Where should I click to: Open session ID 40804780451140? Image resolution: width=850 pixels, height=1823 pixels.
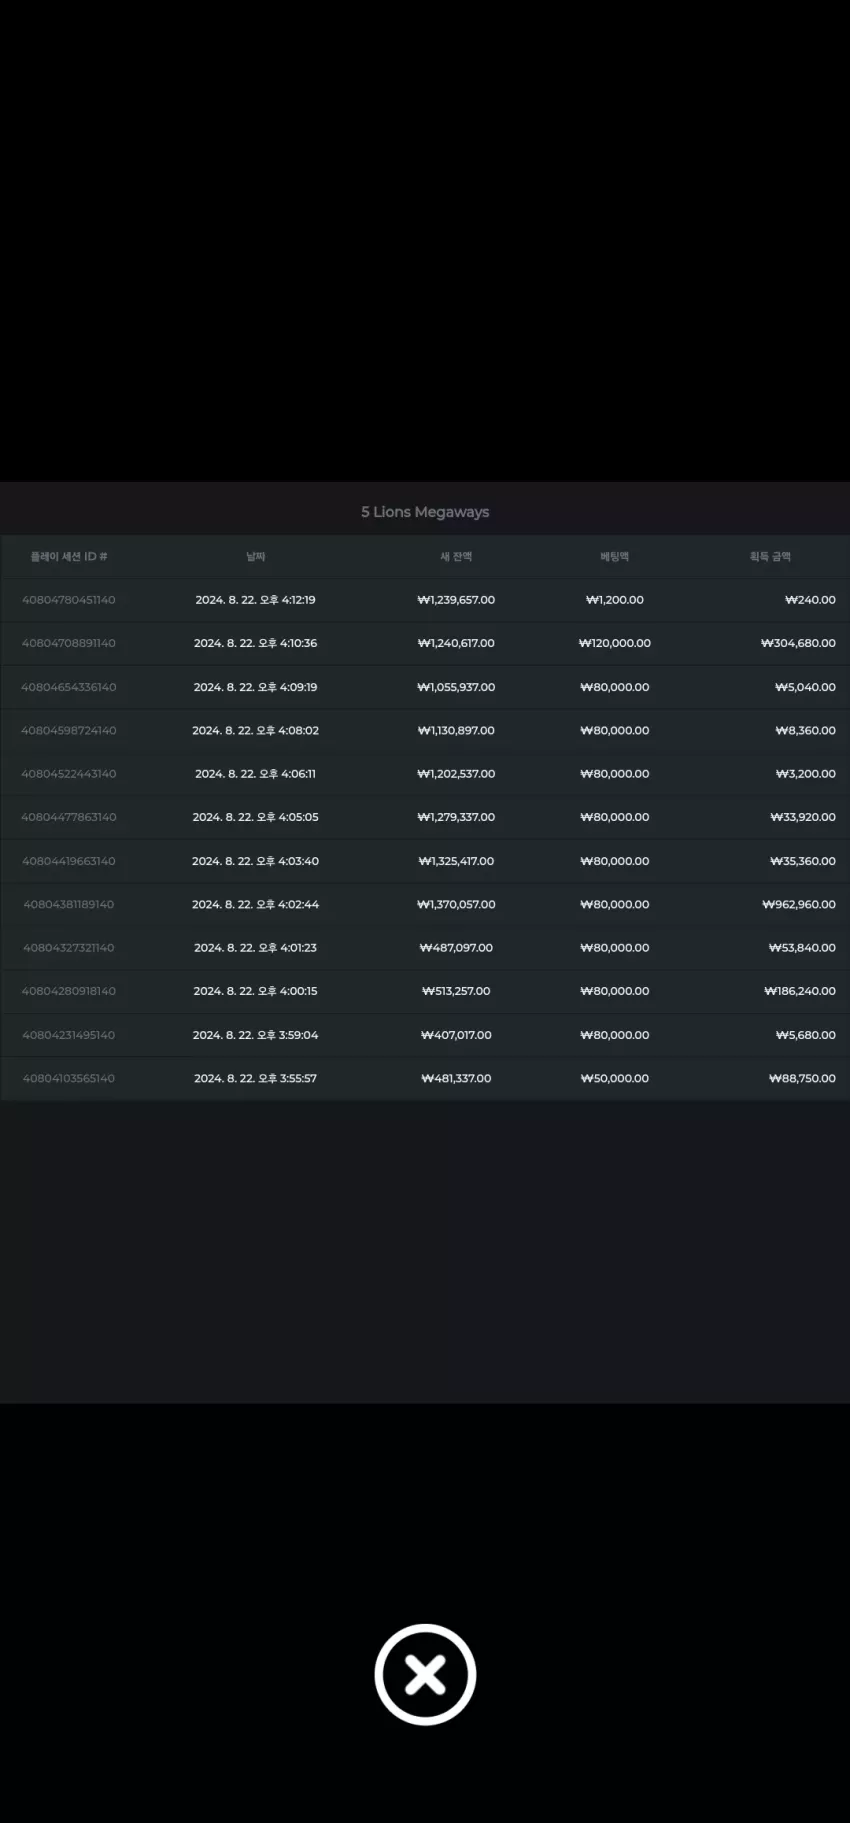pos(69,600)
